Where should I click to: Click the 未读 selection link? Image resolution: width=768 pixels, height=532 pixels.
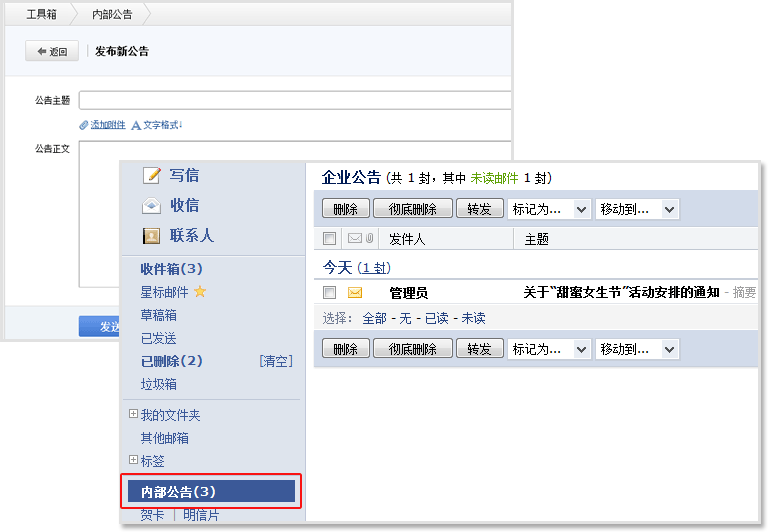[x=472, y=318]
